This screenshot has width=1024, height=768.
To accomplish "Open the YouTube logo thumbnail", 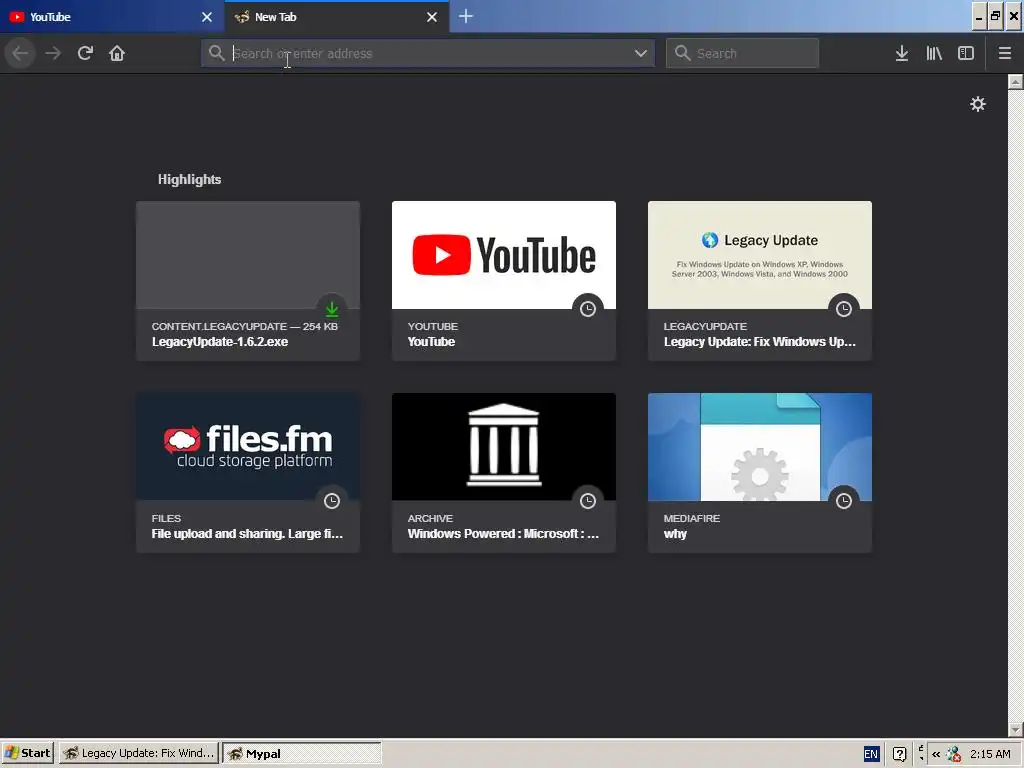I will 504,255.
